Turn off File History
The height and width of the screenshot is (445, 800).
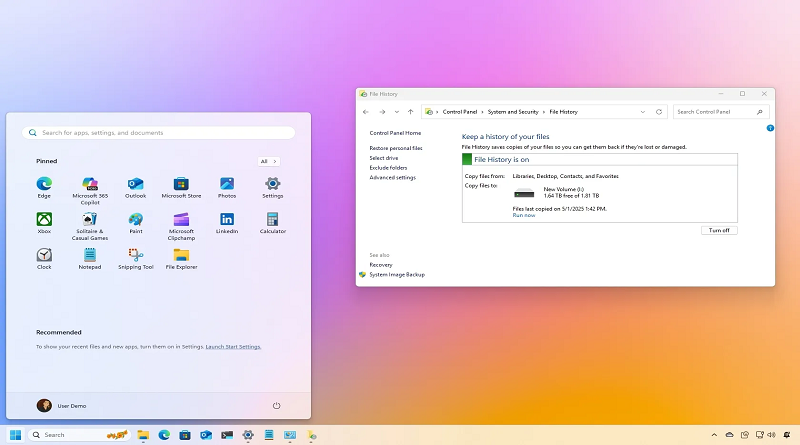point(719,230)
